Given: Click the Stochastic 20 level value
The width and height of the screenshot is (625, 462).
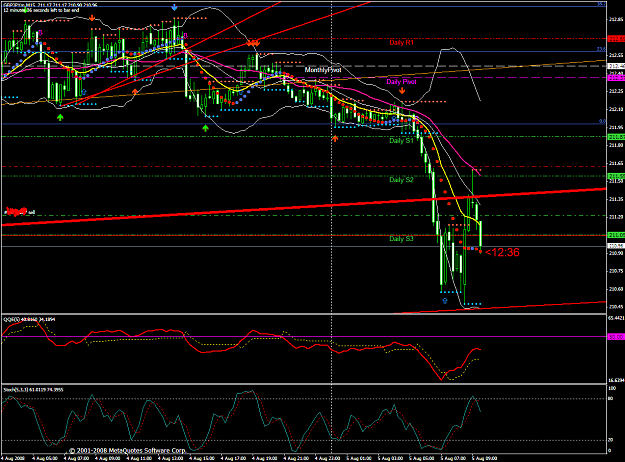Looking at the screenshot, I should click(610, 440).
